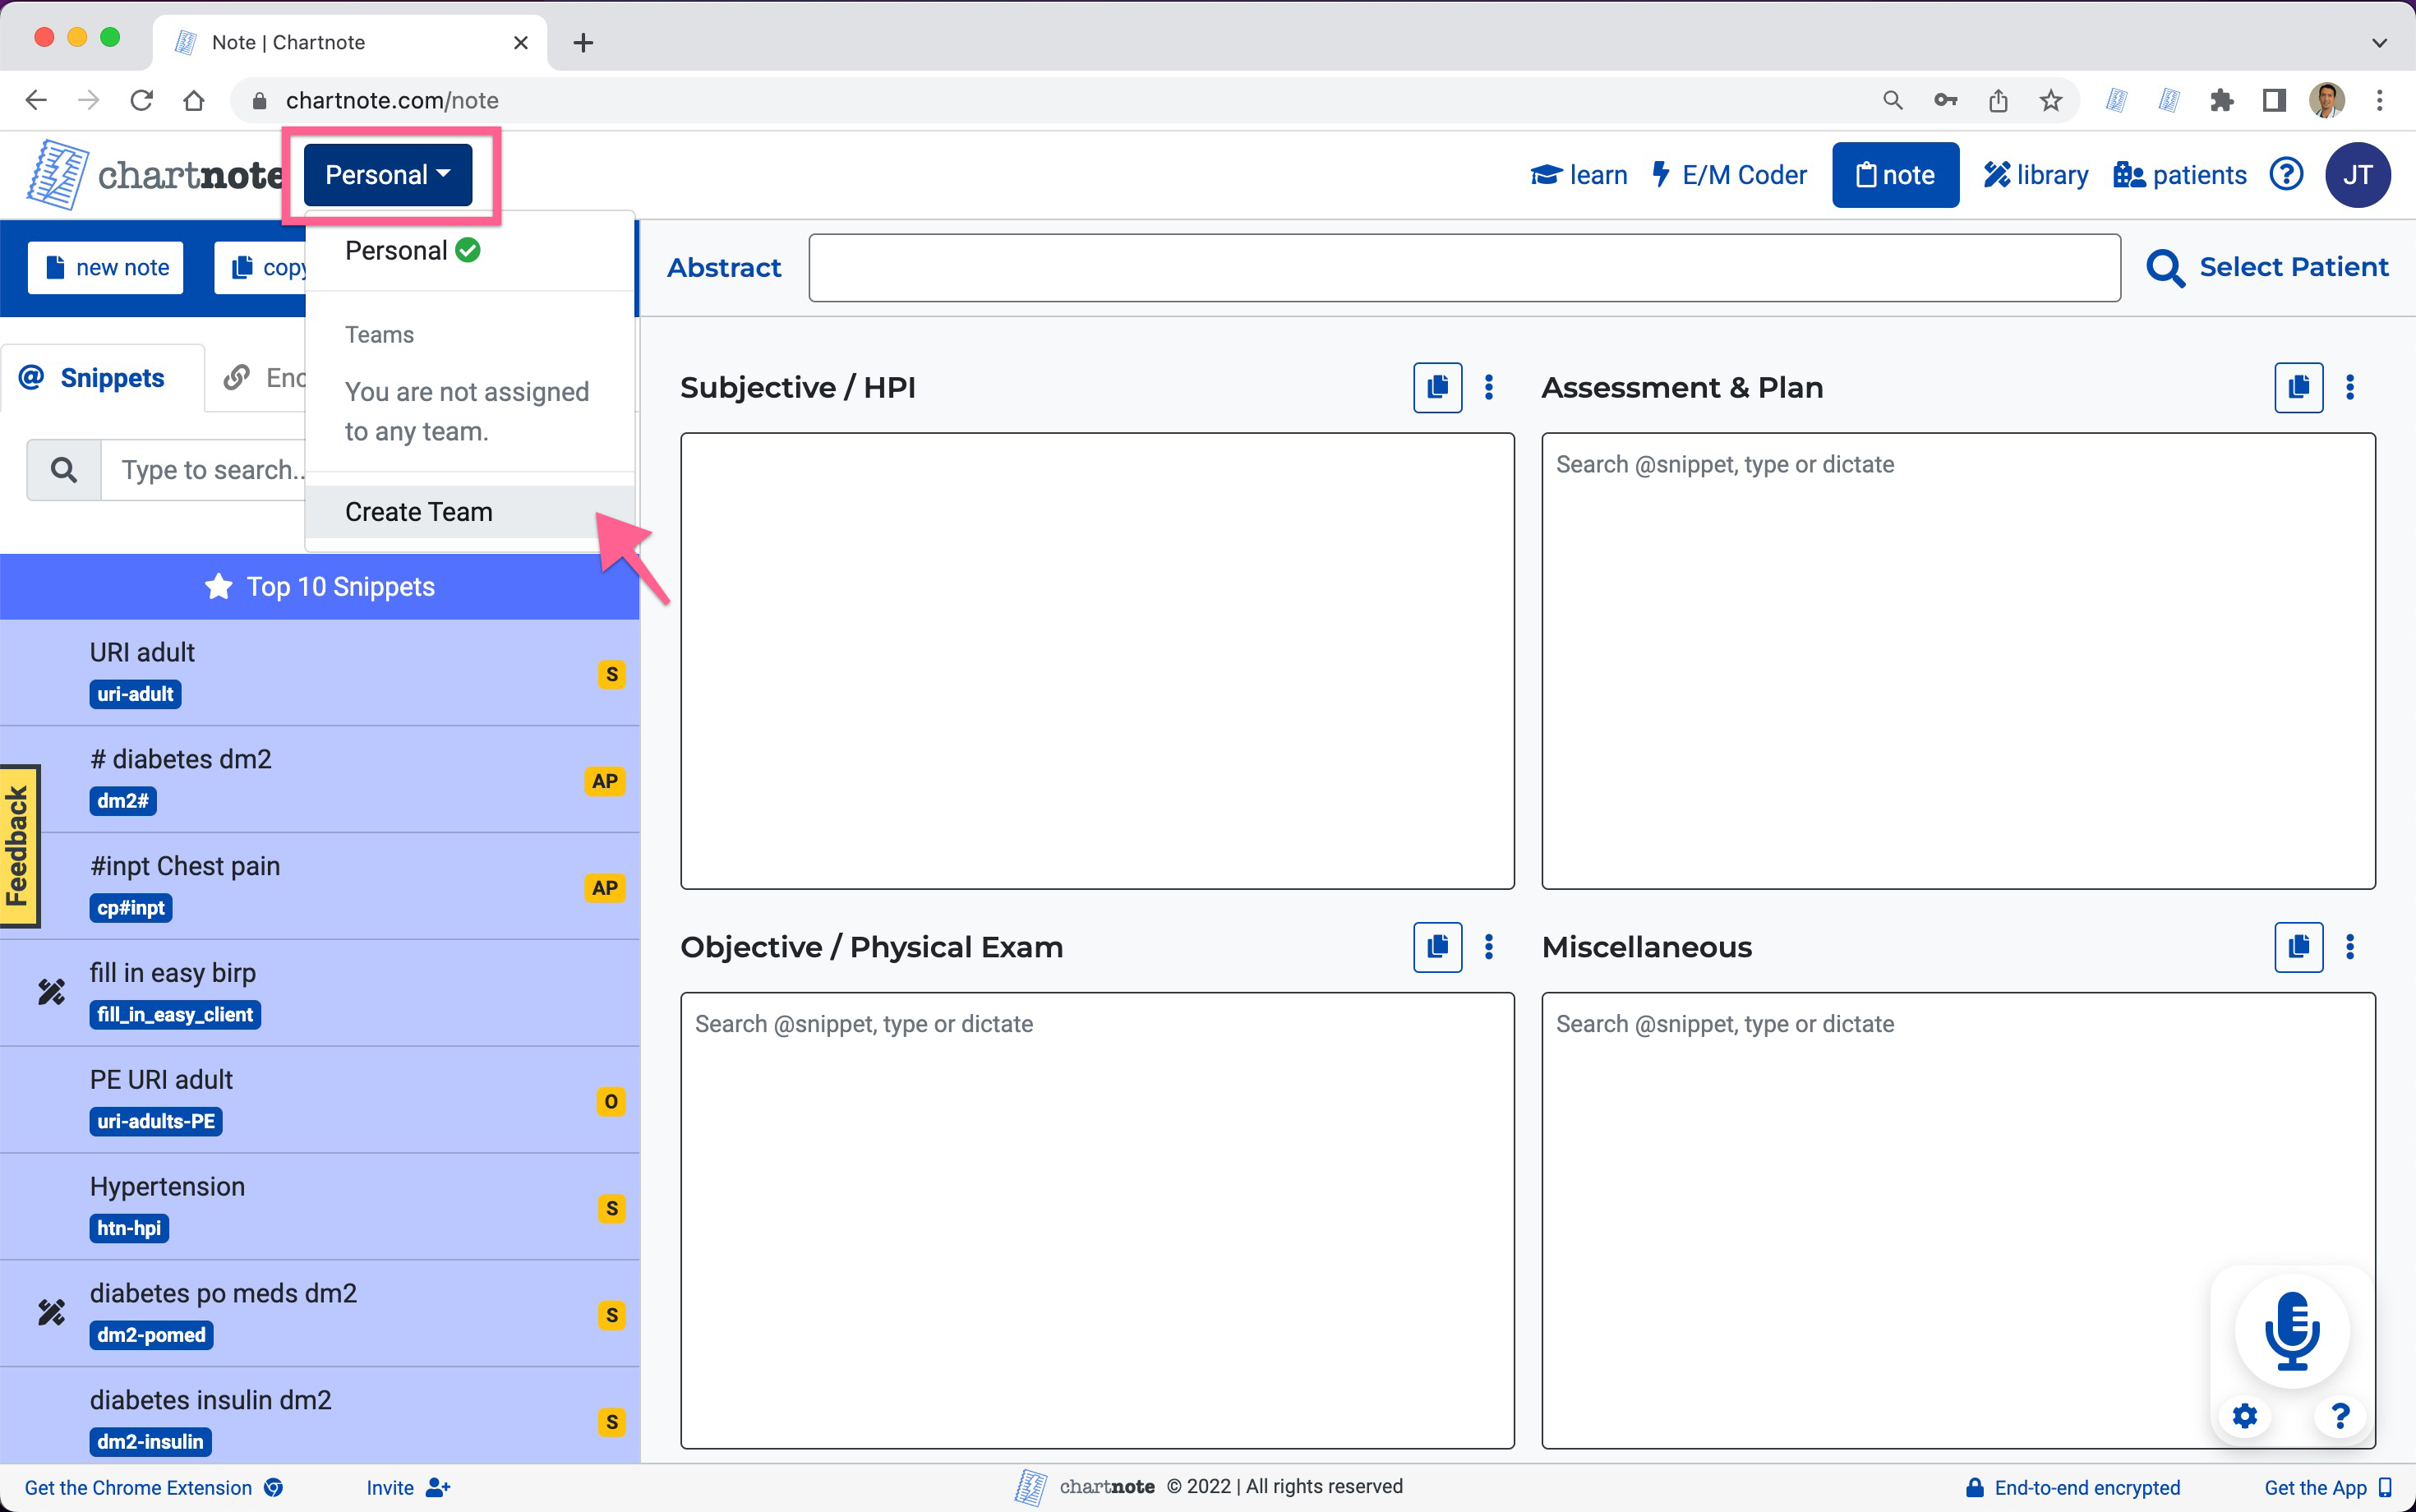The height and width of the screenshot is (1512, 2416).
Task: Open dictation help question mark
Action: click(x=2340, y=1416)
